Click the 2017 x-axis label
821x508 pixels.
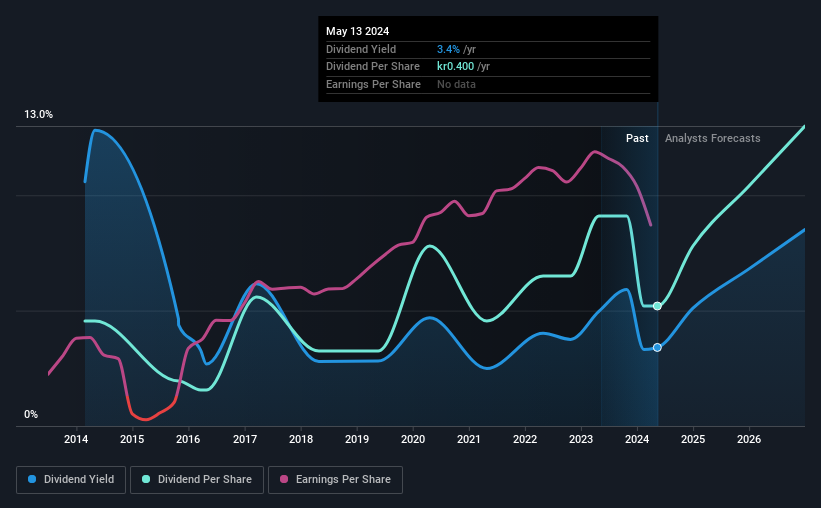tap(245, 439)
